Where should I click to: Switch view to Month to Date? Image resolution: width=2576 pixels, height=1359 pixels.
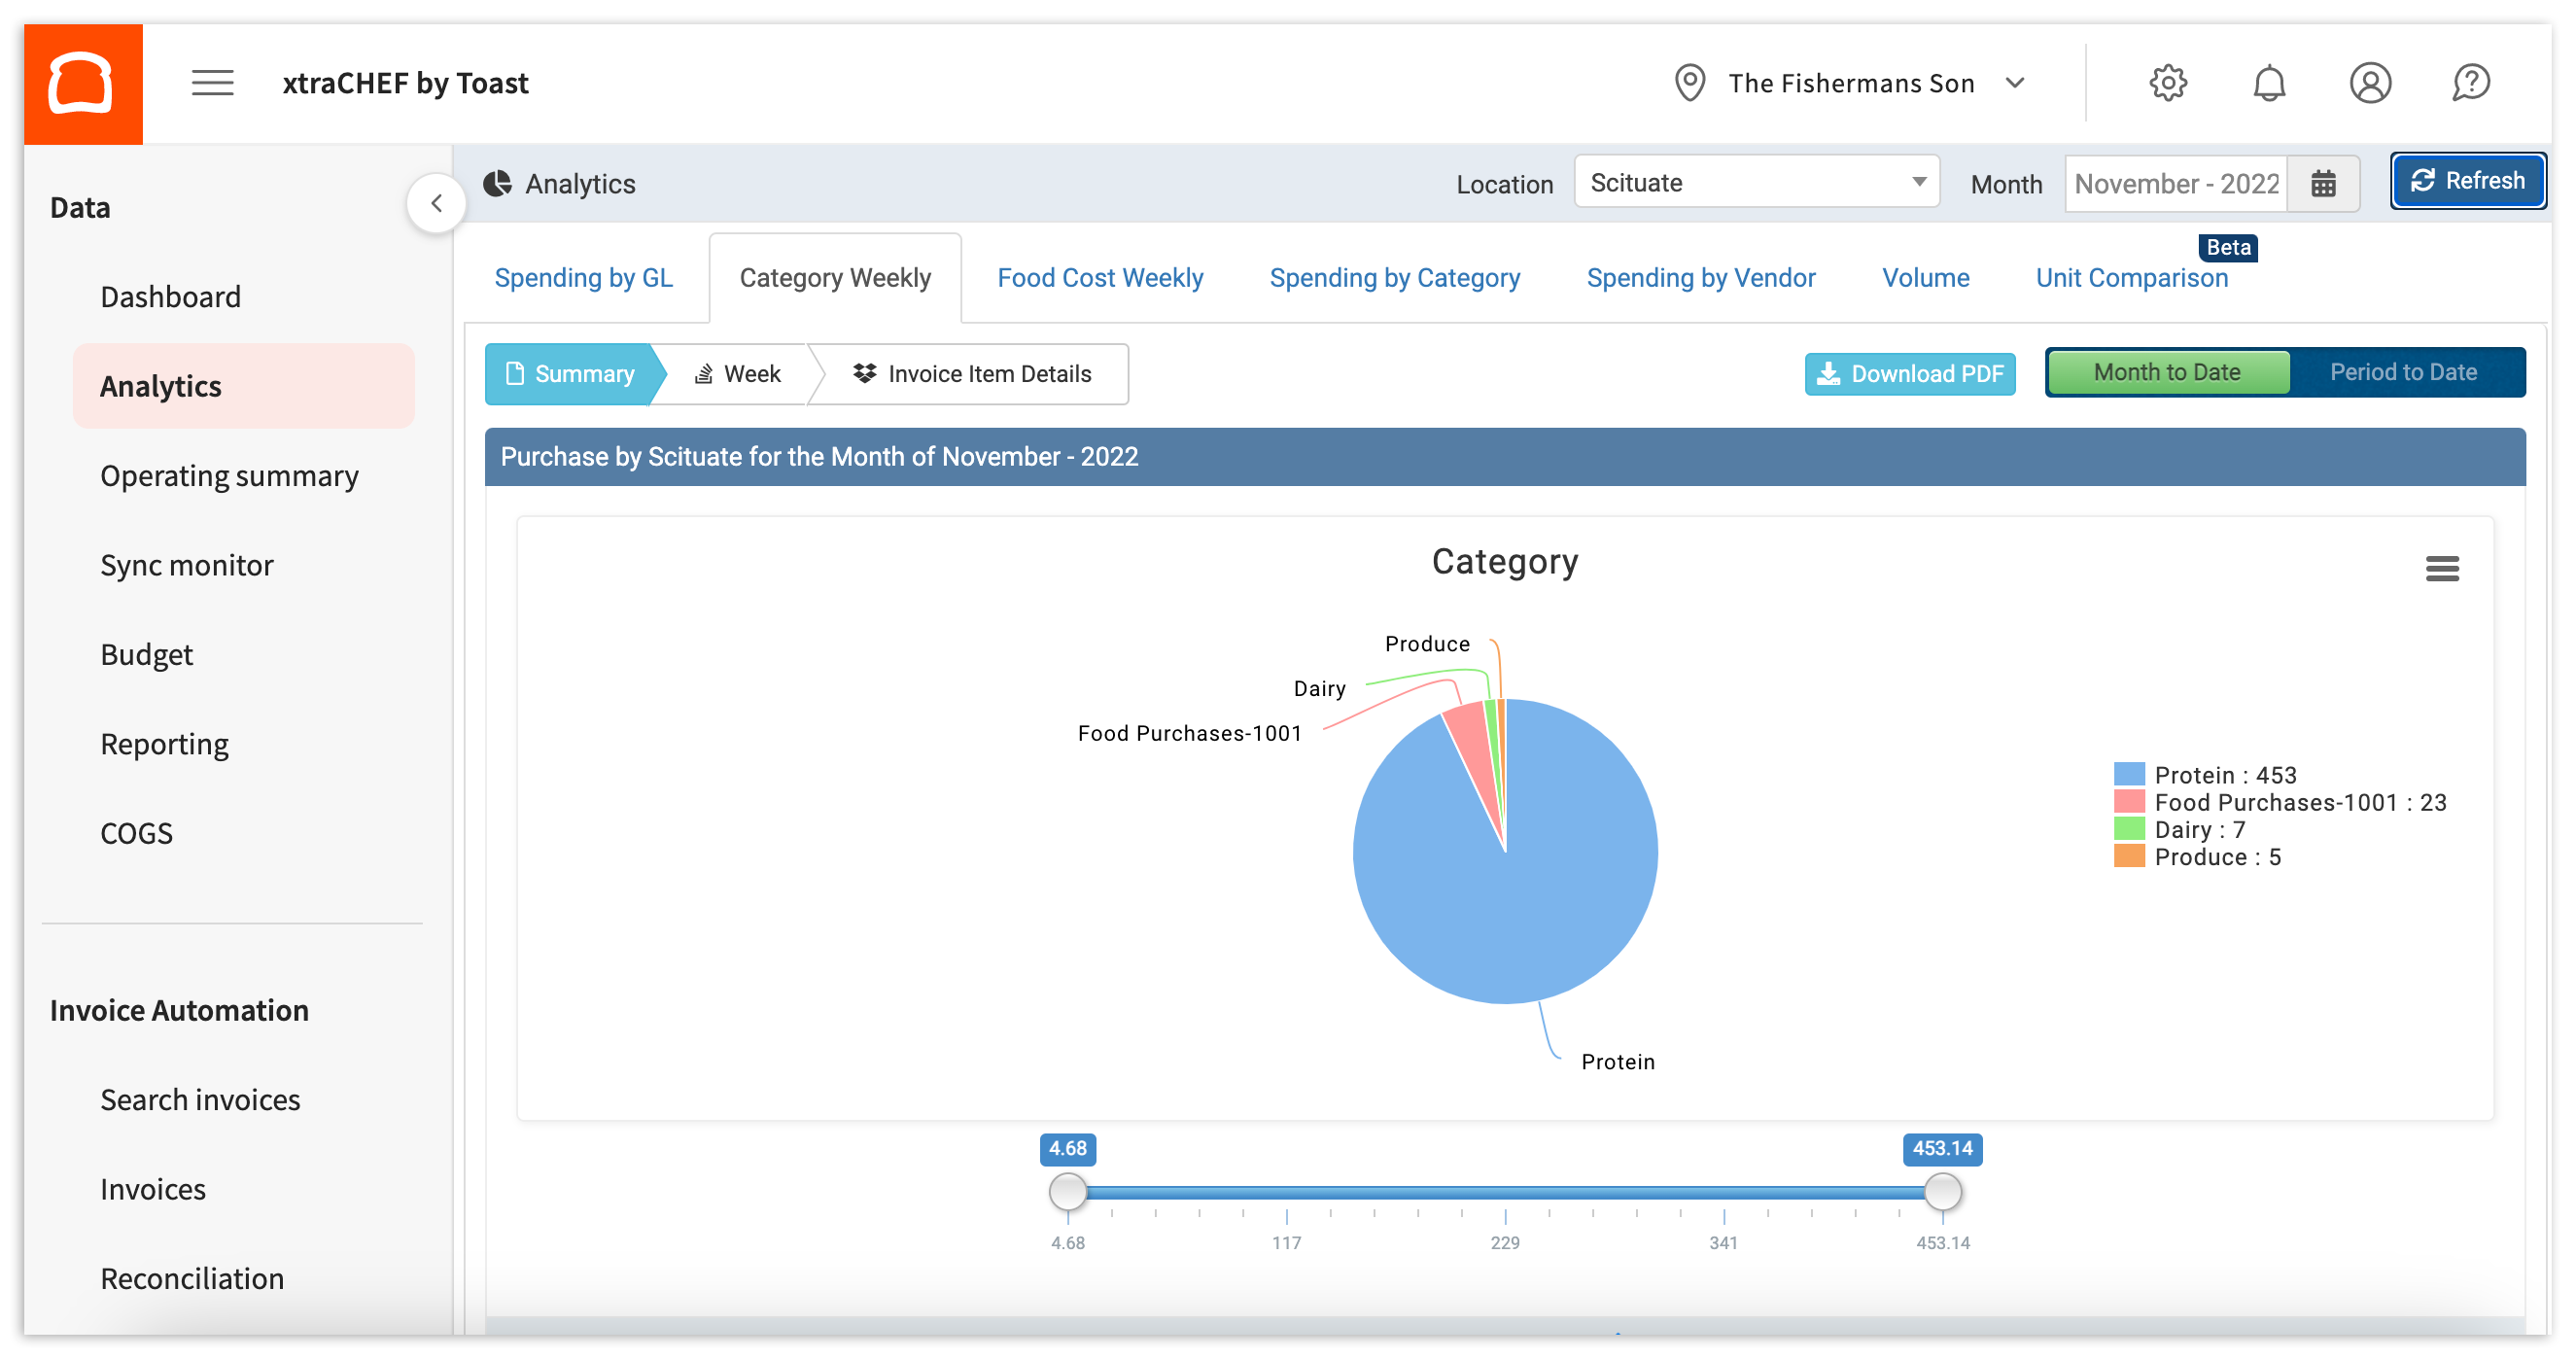2167,371
